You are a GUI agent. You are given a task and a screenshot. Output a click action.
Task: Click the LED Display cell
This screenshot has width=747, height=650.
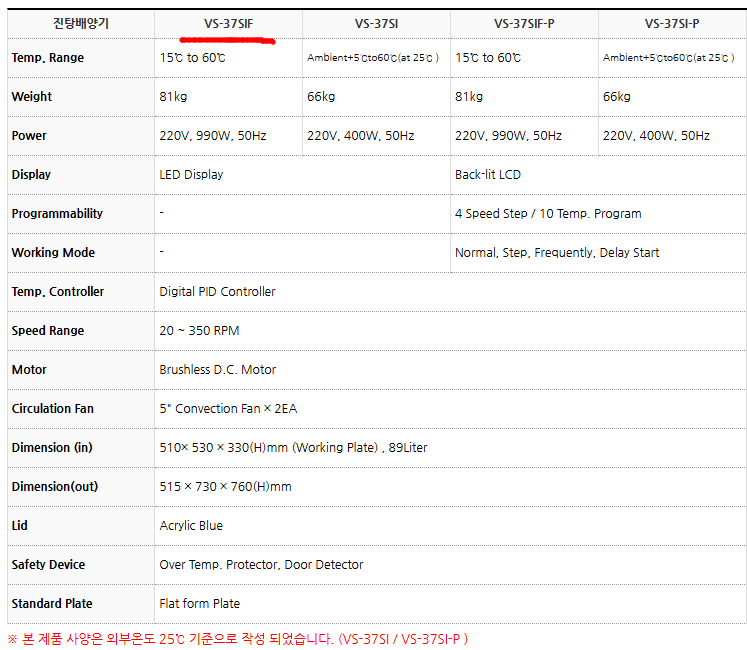192,175
